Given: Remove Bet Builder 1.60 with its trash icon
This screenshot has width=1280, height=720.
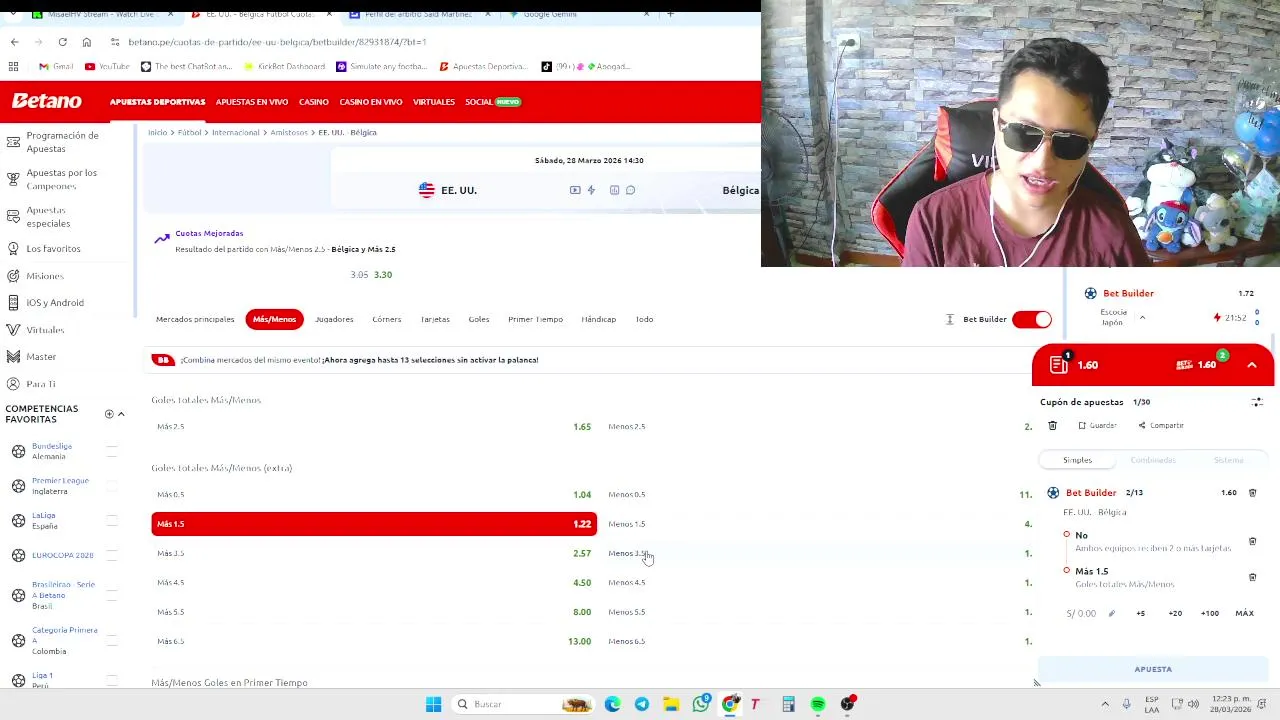Looking at the screenshot, I should pyautogui.click(x=1252, y=493).
